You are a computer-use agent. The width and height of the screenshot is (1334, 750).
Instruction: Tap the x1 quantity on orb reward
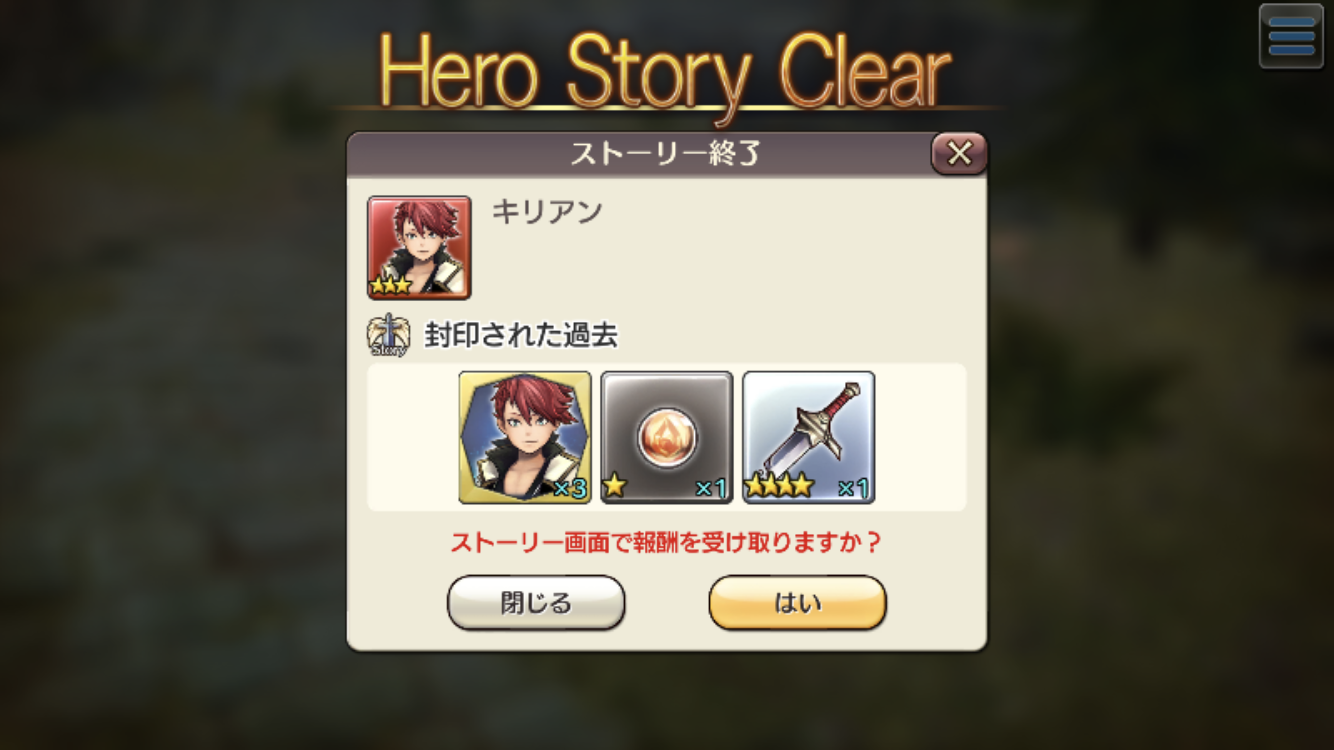(x=711, y=488)
